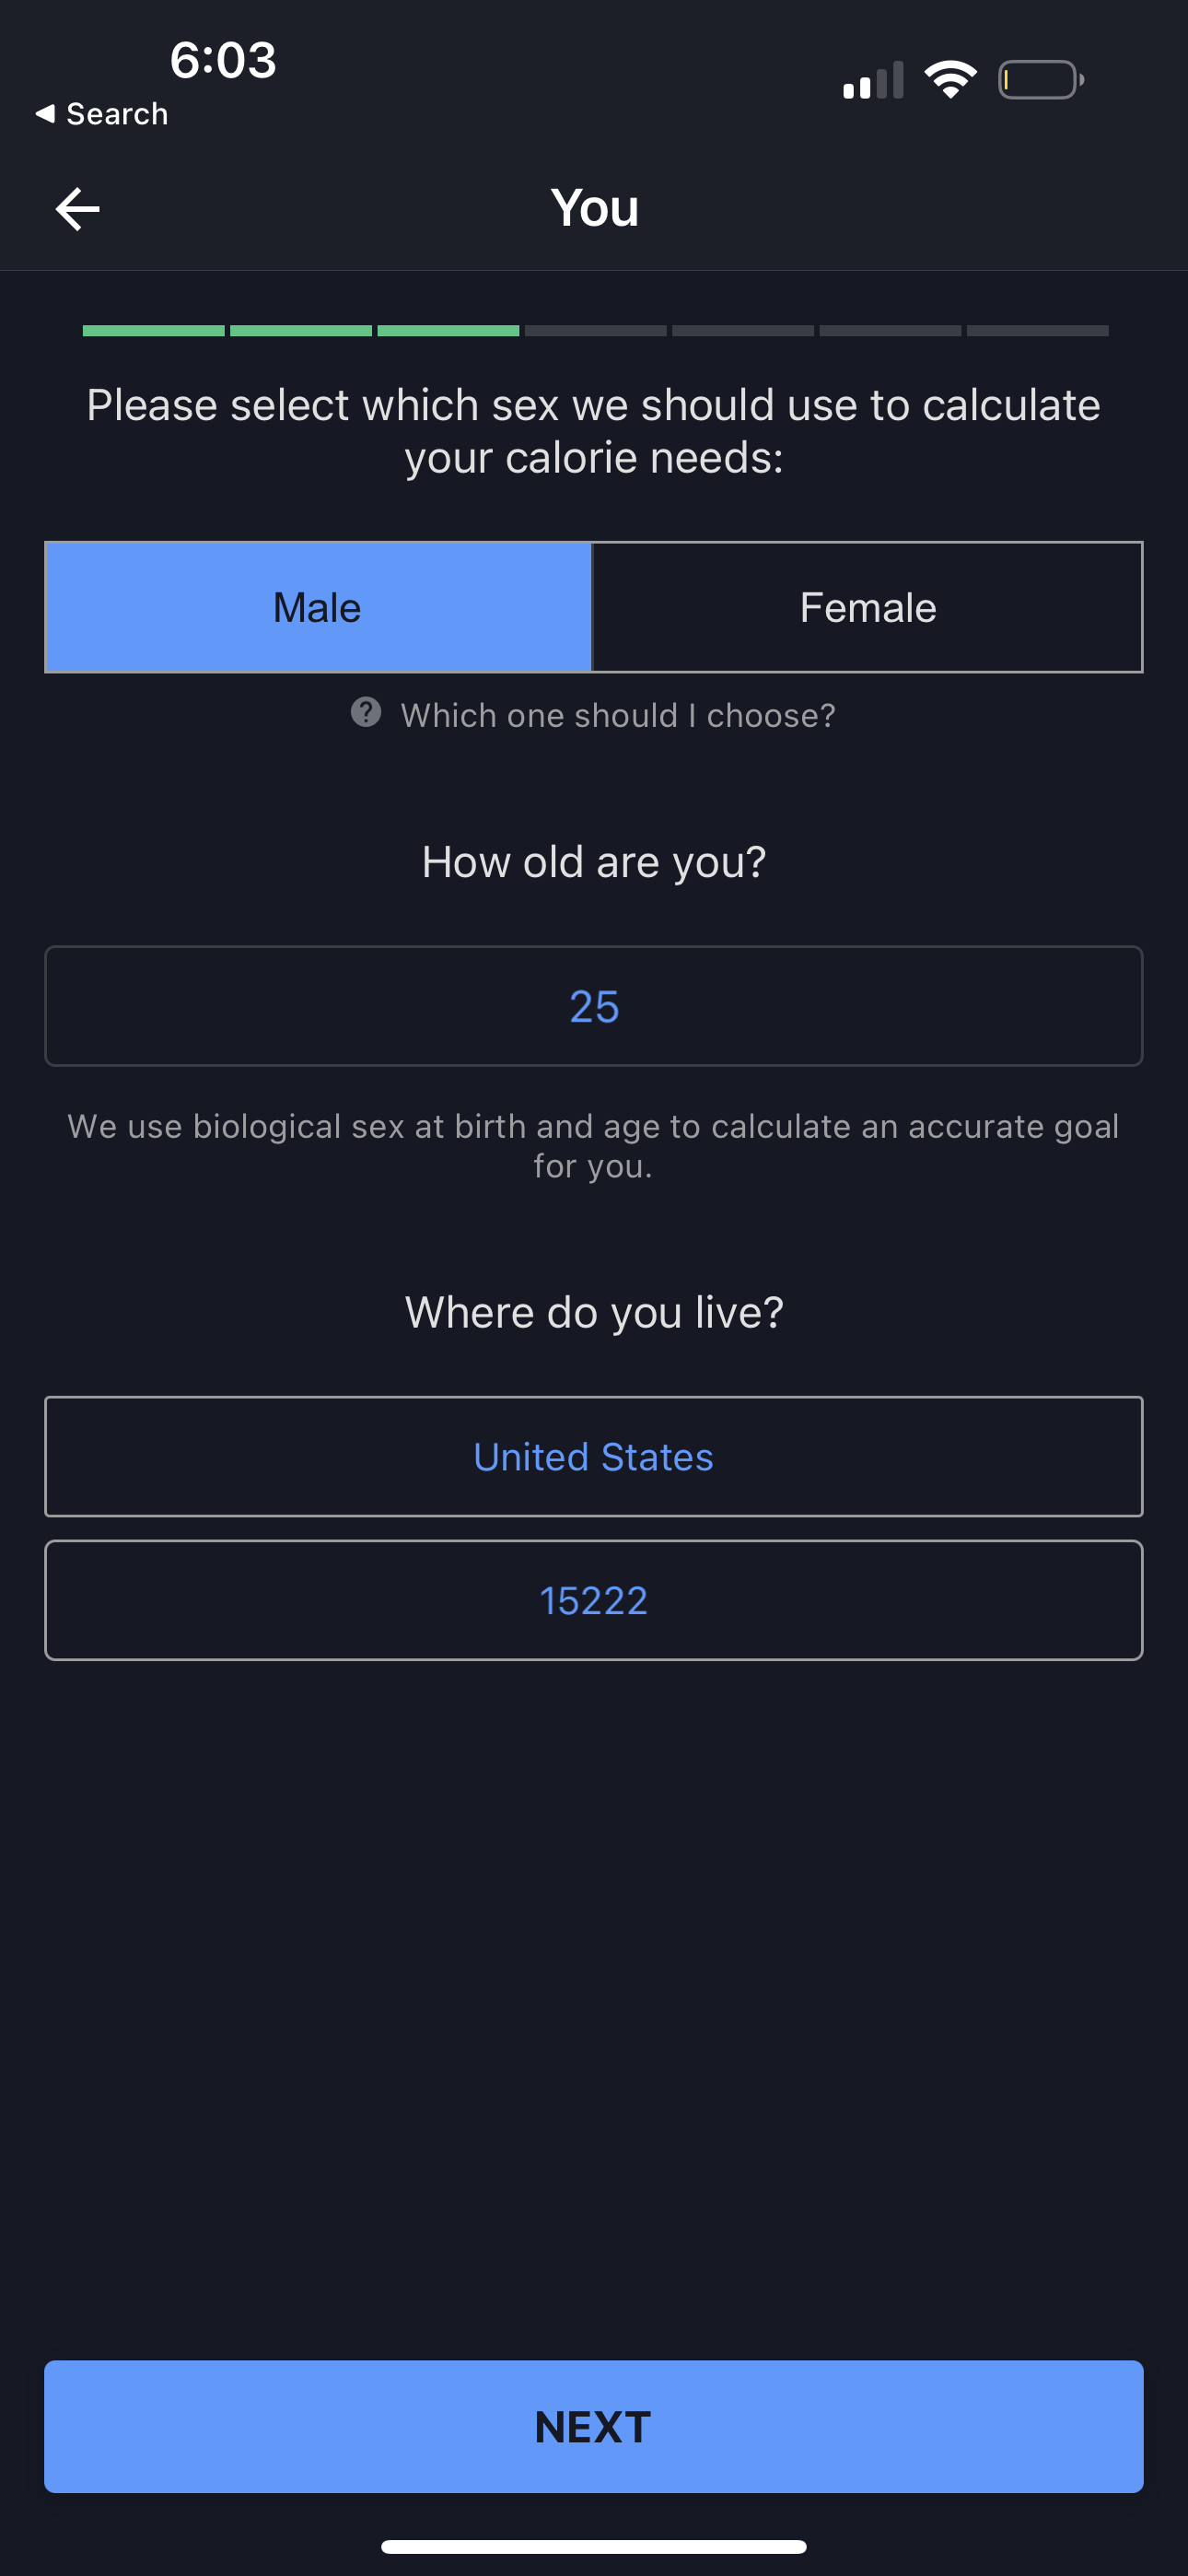Open the United States country selector

pos(594,1457)
